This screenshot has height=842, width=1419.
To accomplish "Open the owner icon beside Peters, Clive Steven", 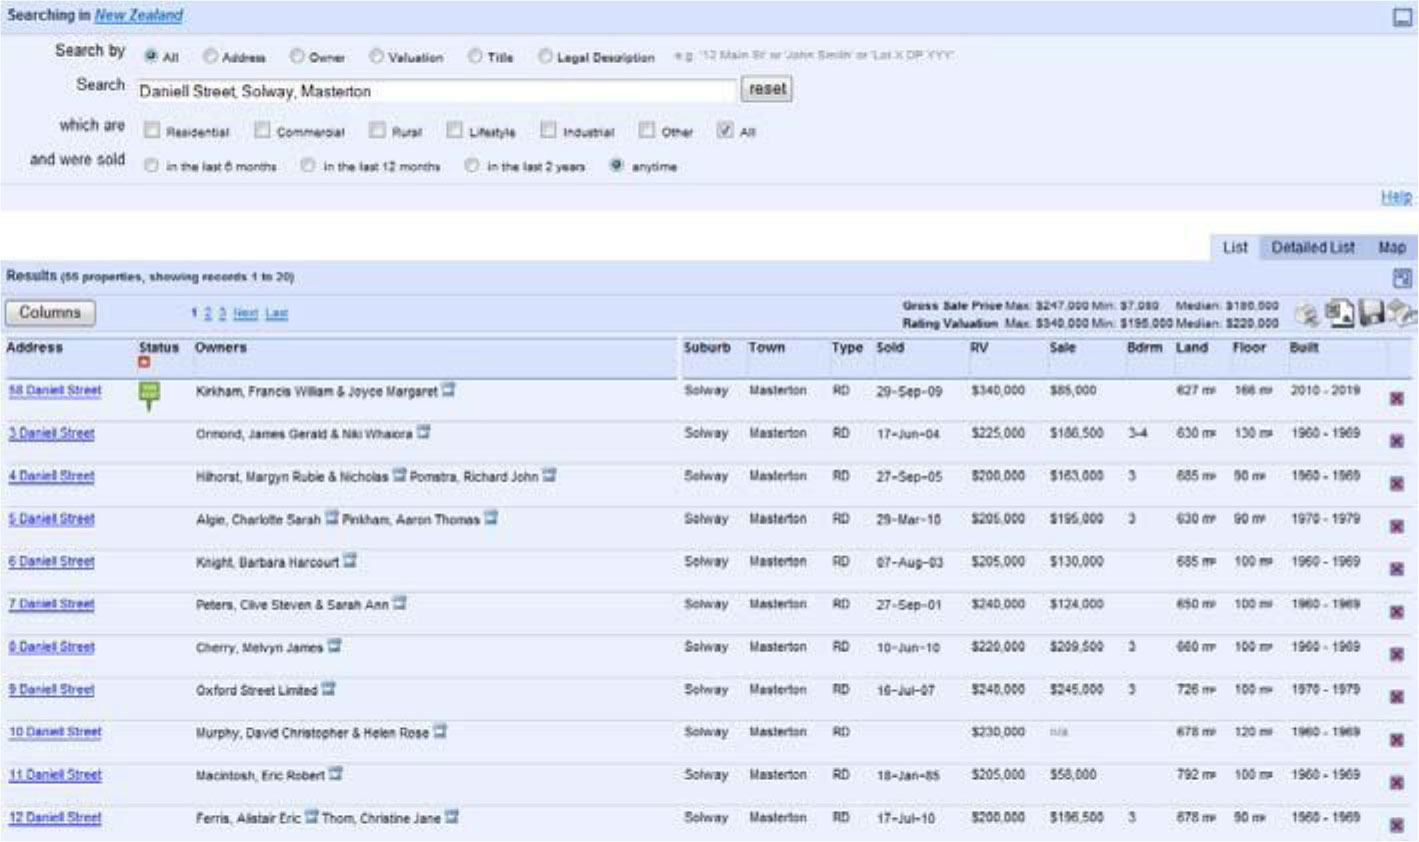I will (x=400, y=604).
